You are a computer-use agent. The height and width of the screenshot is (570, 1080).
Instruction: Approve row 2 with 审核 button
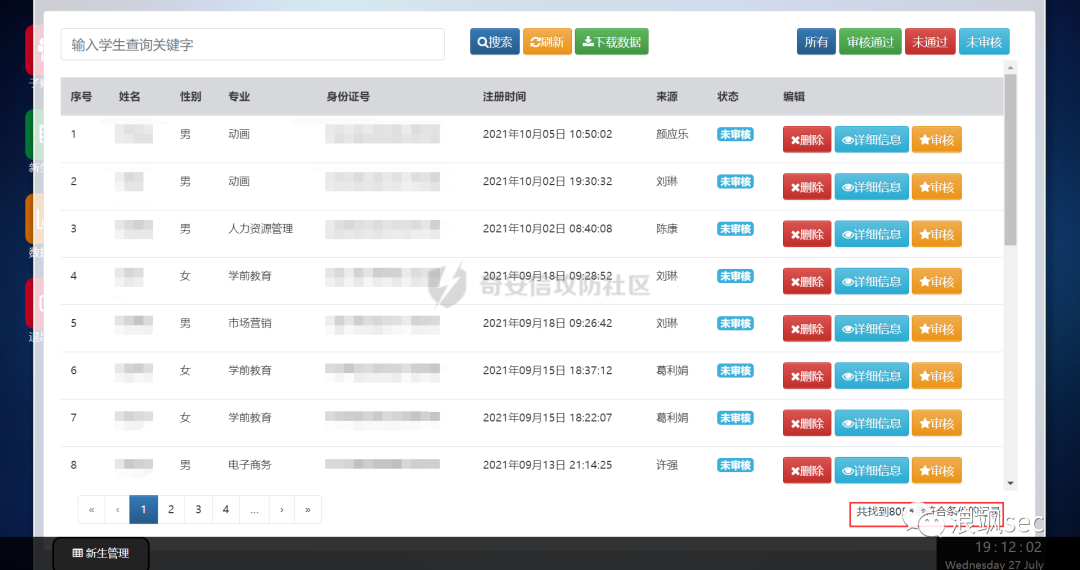click(x=936, y=187)
